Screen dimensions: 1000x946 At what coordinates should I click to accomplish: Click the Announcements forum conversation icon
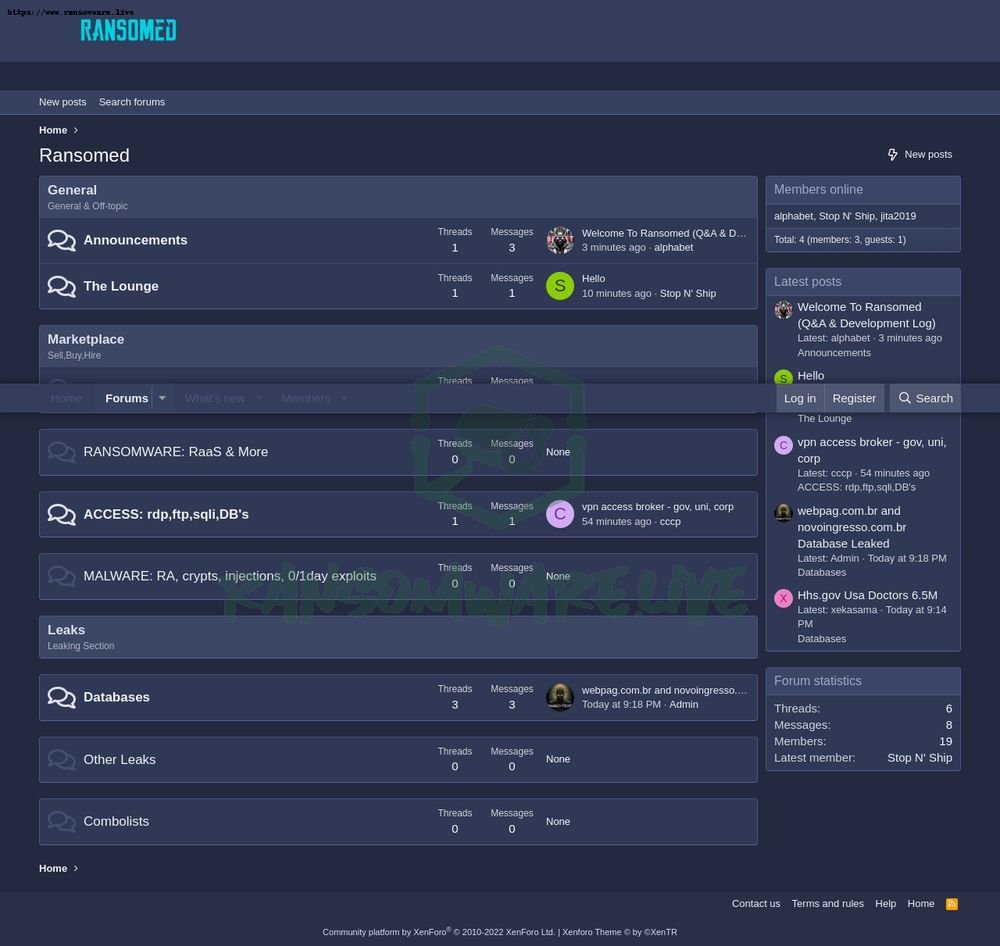coord(61,240)
